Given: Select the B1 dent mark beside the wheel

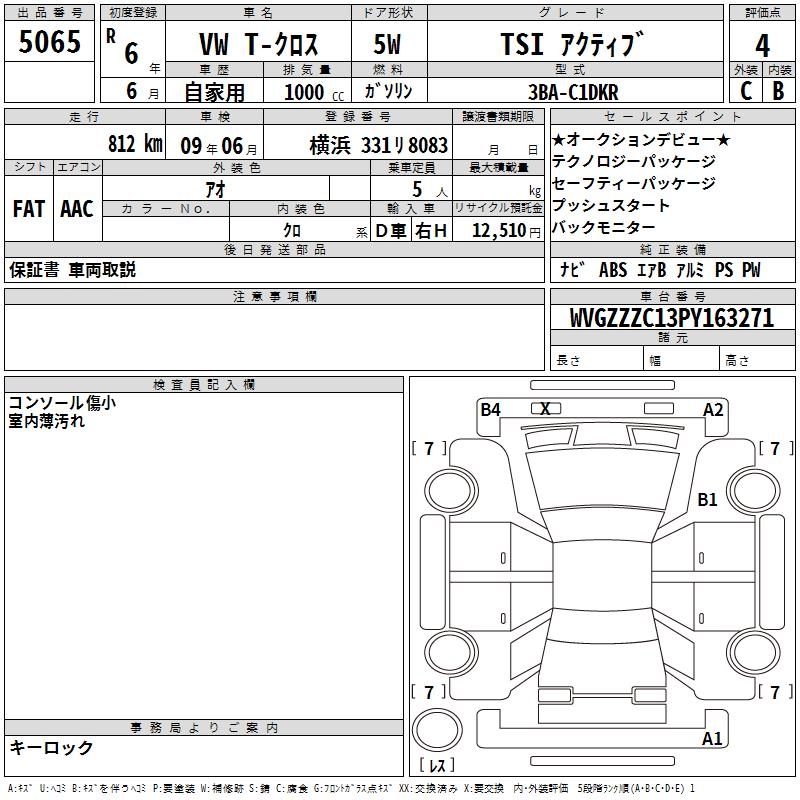Looking at the screenshot, I should coord(708,500).
